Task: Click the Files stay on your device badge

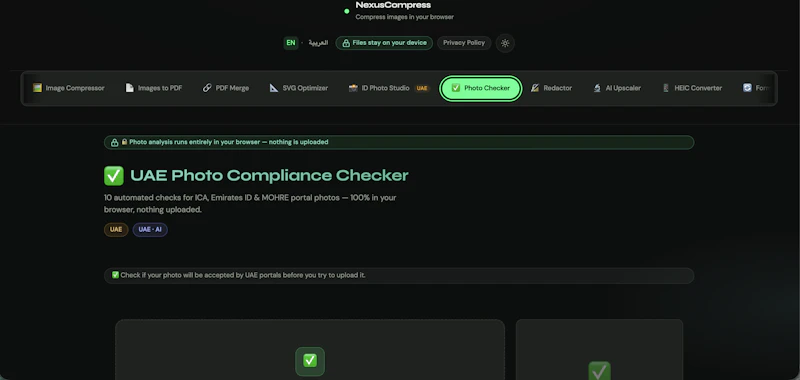Action: click(x=384, y=43)
